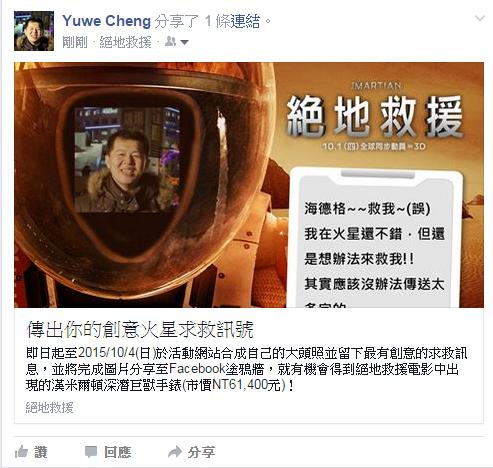Click the friends audience privacy icon
Viewport: 493px width, 468px height.
(170, 42)
